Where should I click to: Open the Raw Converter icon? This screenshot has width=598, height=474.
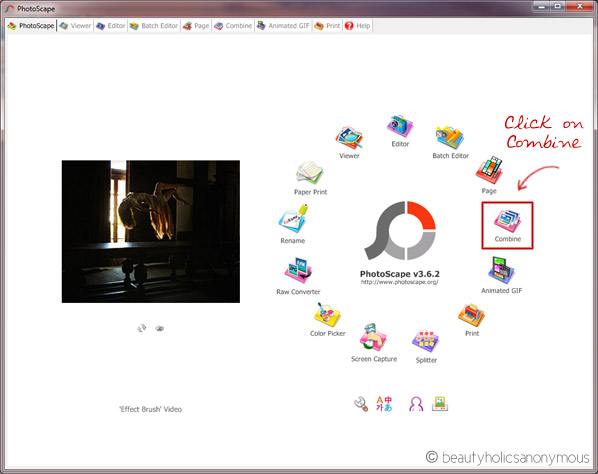point(298,270)
